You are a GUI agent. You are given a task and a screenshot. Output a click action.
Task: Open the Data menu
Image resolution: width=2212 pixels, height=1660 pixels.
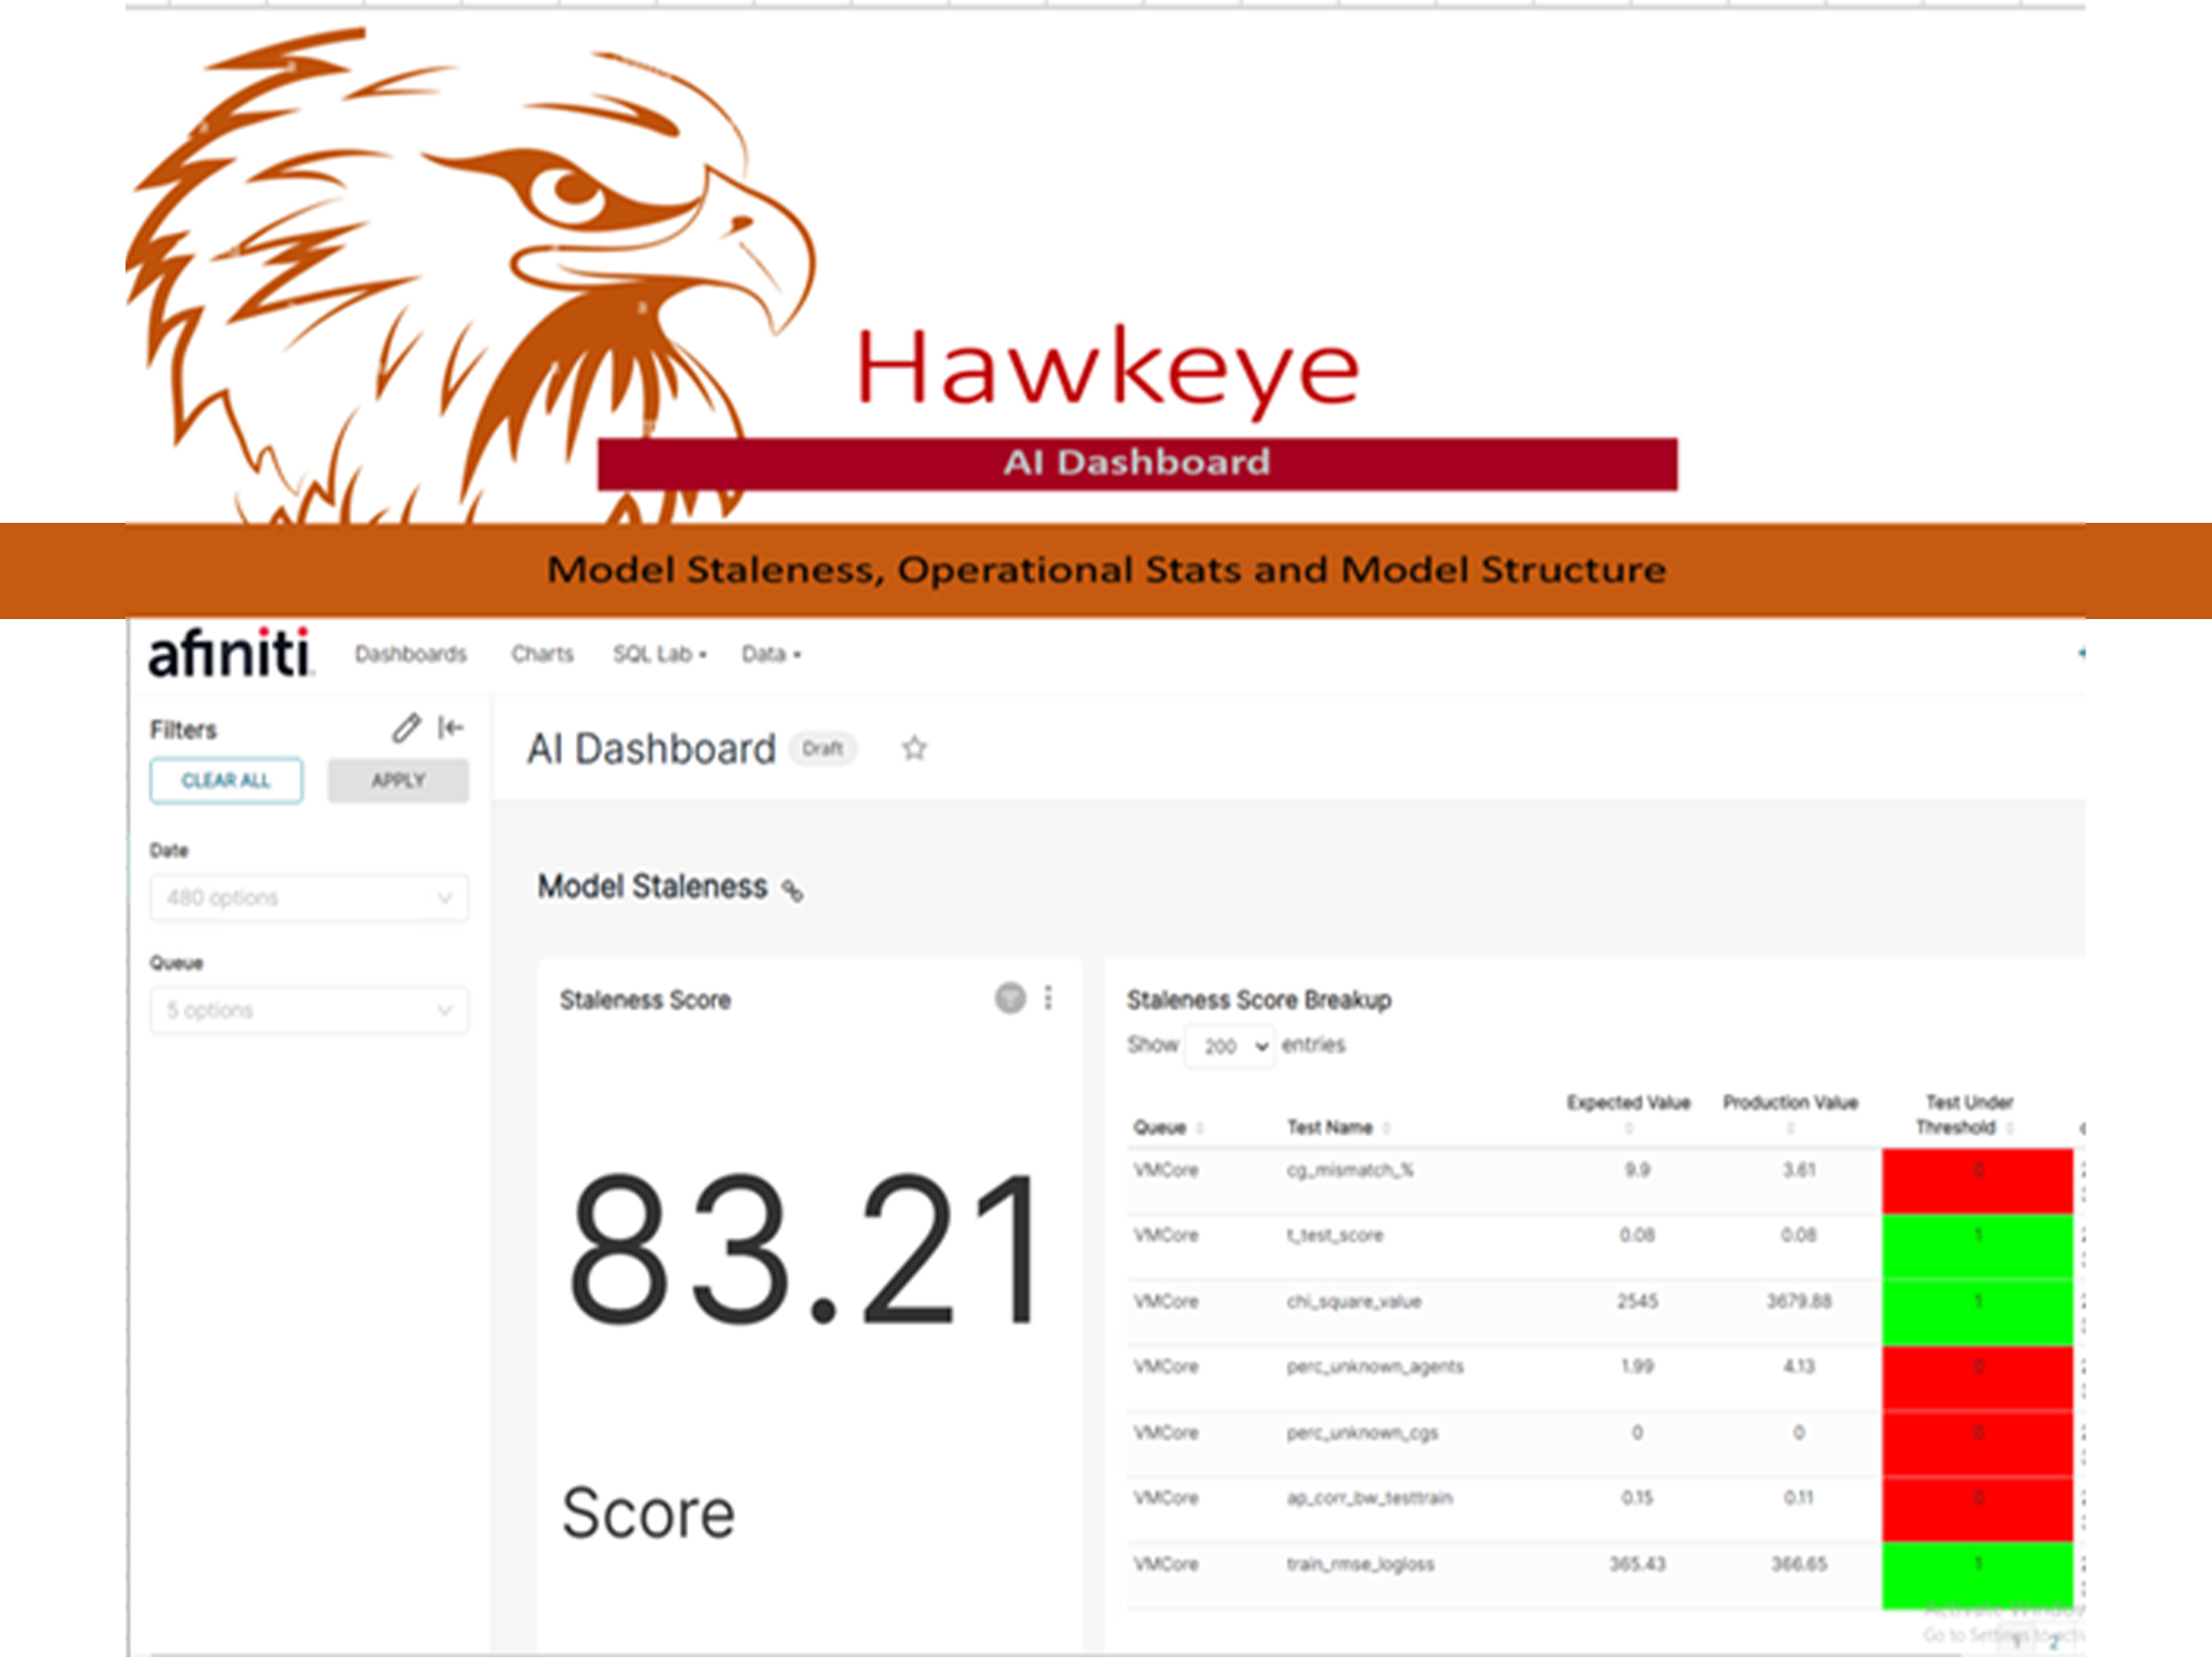click(x=771, y=654)
